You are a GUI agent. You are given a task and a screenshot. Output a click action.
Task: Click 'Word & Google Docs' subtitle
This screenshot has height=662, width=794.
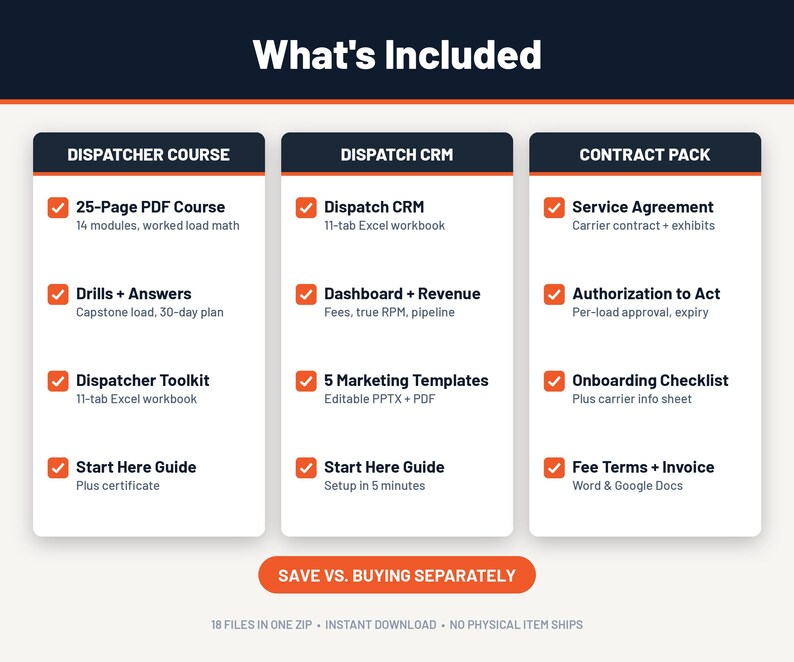pyautogui.click(x=627, y=485)
